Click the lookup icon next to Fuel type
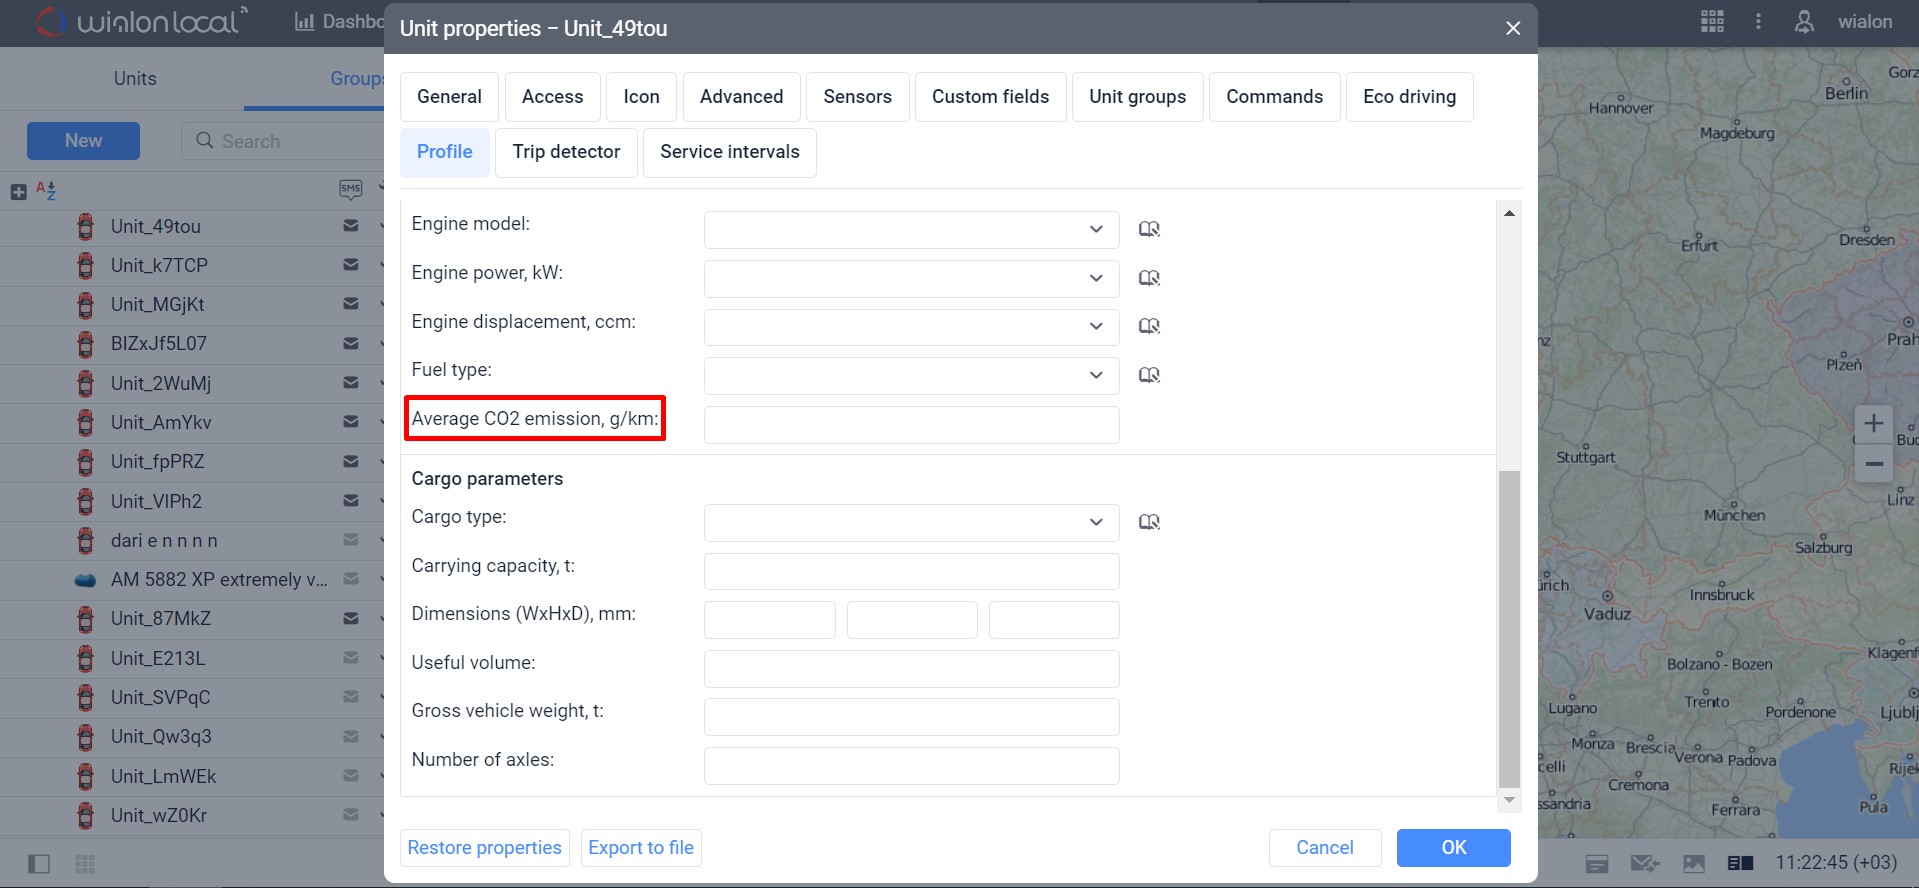1919x888 pixels. (x=1149, y=375)
